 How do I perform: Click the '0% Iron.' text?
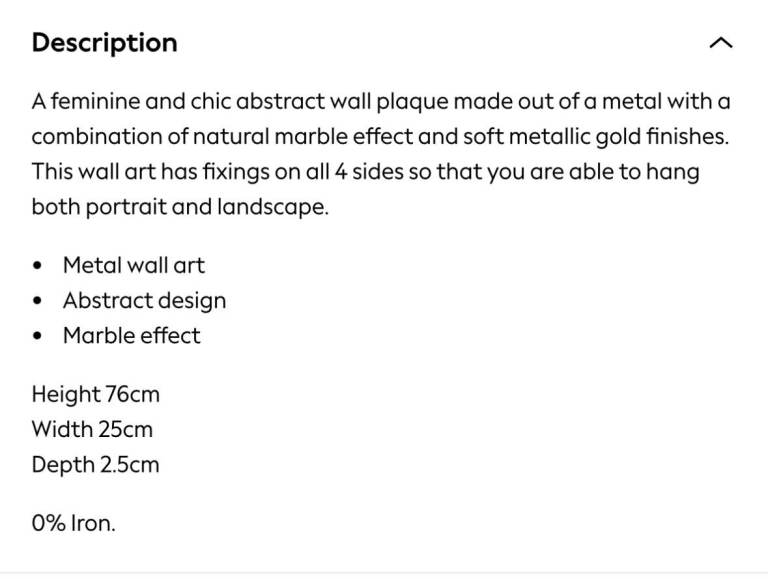click(73, 523)
